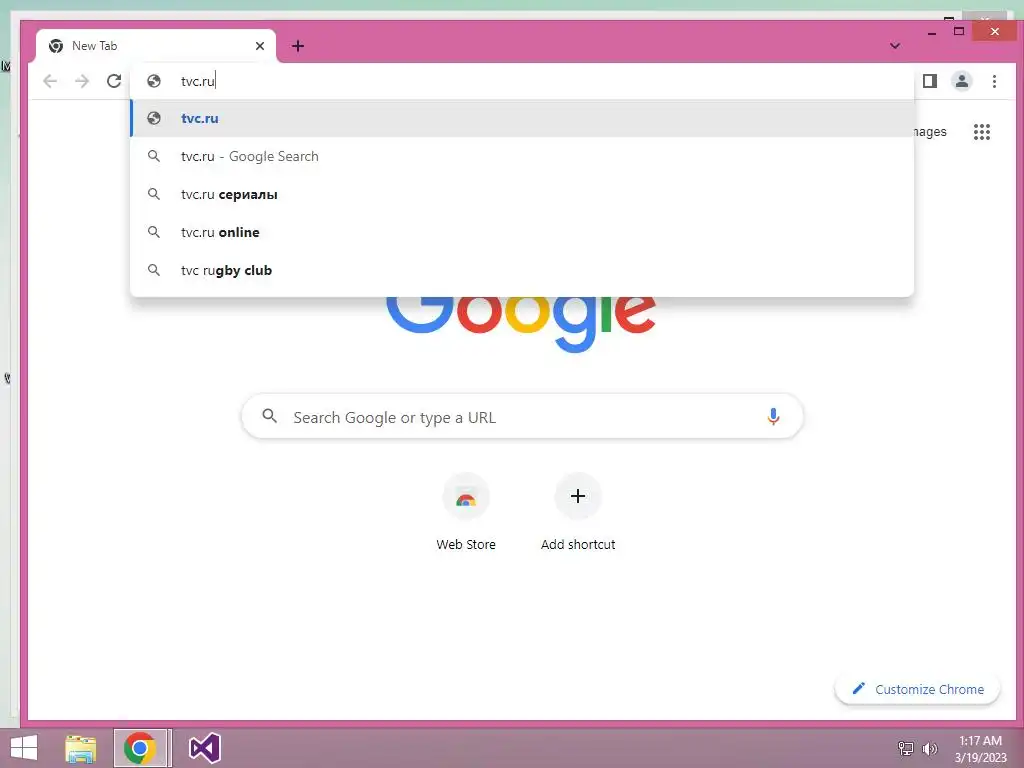Select the 'tvc rugby club' suggestion
The height and width of the screenshot is (768, 1024).
click(522, 270)
